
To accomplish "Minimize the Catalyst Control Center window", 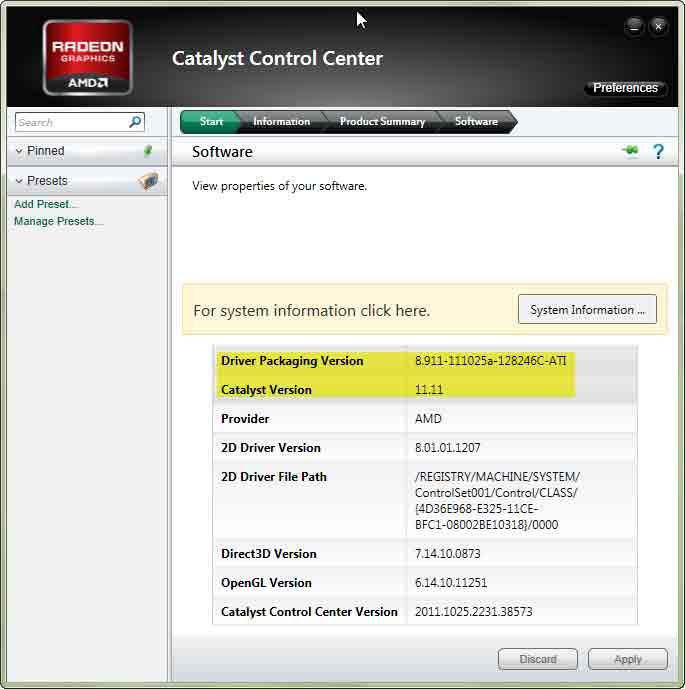I will 634,27.
